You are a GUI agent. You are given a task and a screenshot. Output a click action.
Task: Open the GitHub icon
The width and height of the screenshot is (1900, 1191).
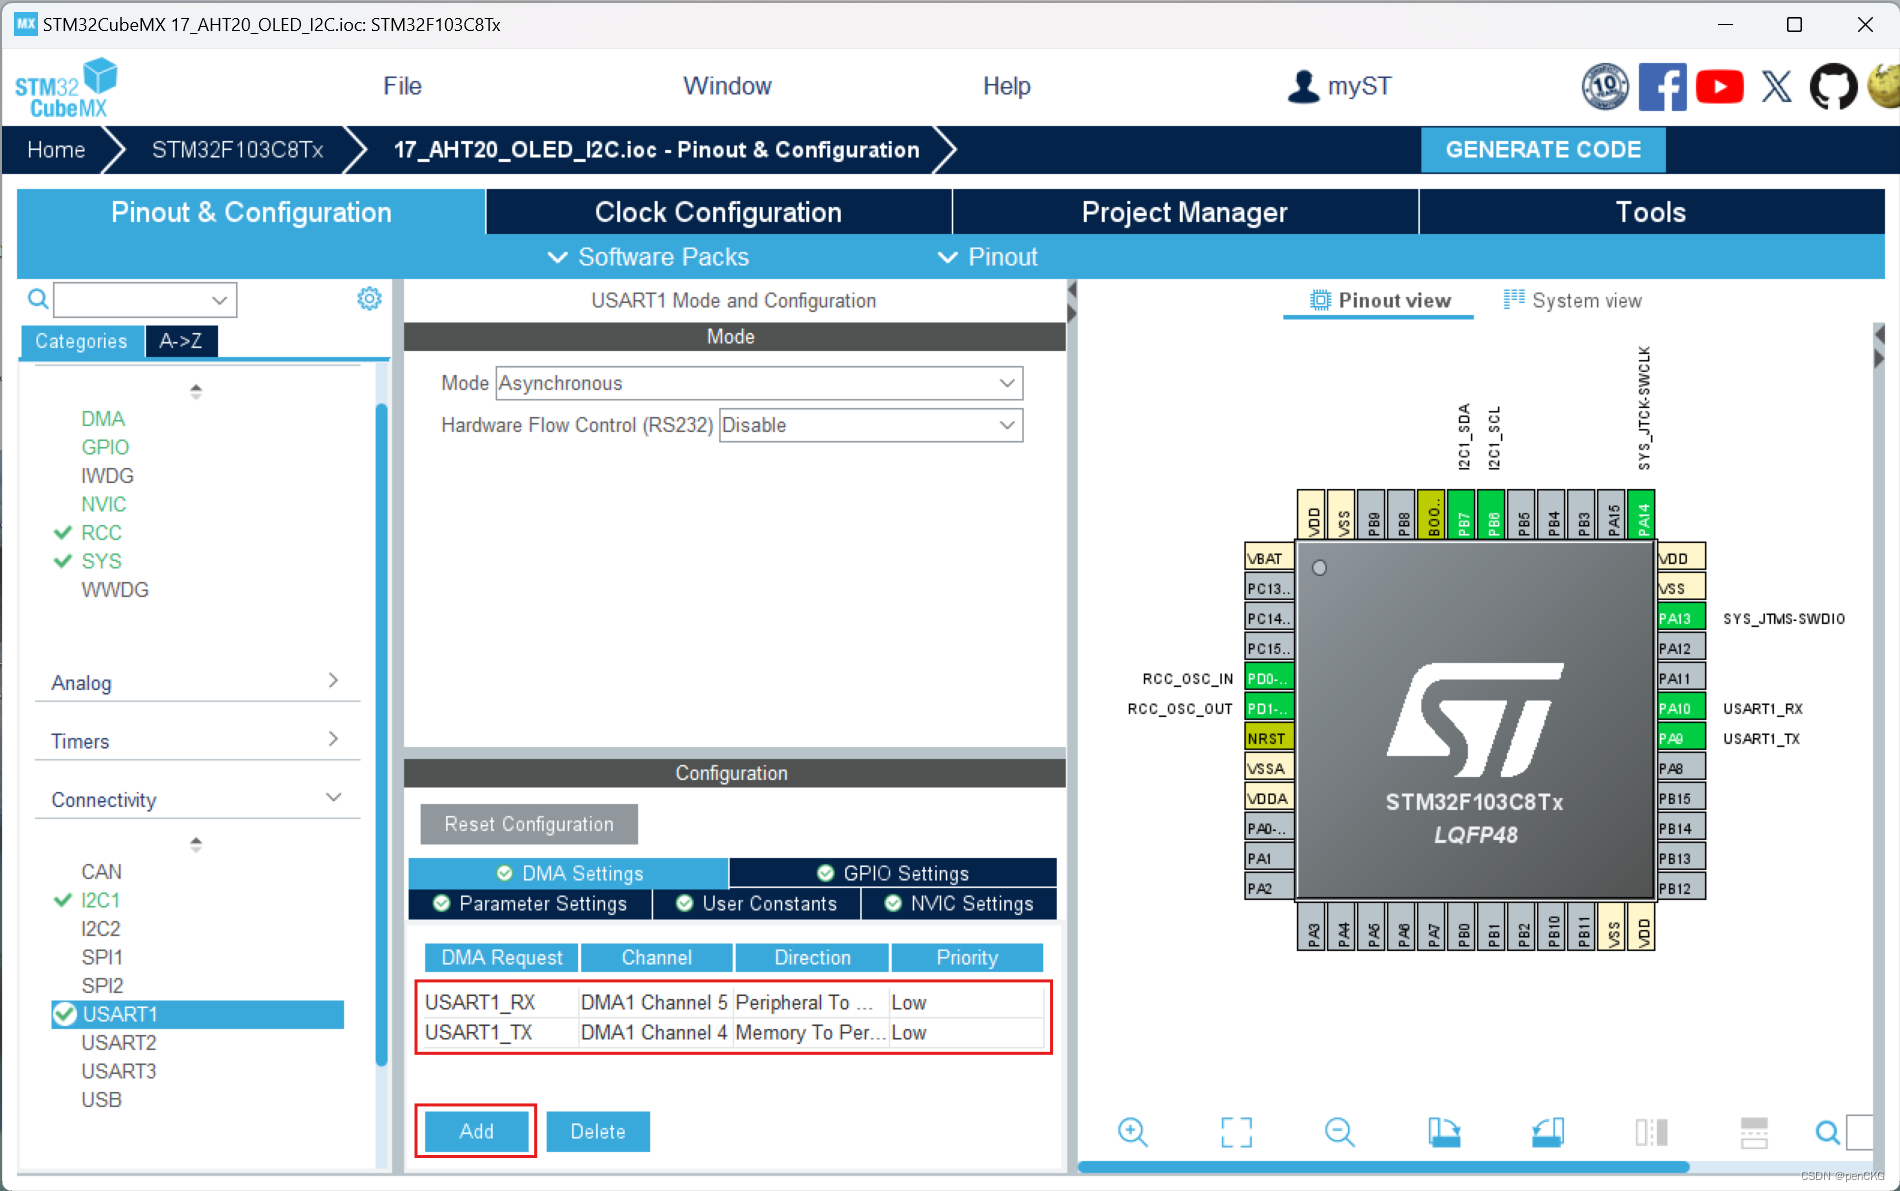point(1833,87)
